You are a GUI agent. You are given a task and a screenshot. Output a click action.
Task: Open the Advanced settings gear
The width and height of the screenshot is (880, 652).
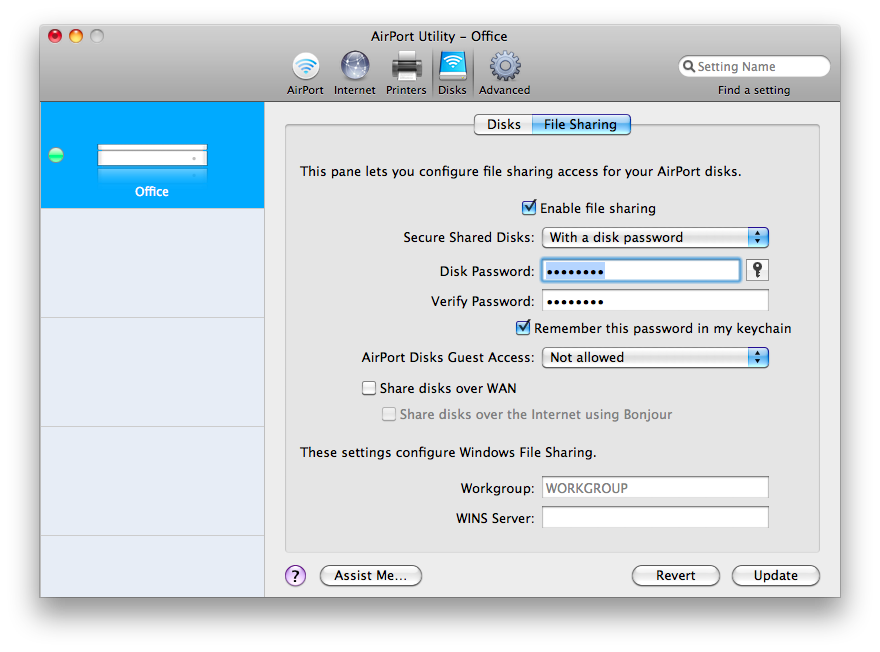pos(505,74)
